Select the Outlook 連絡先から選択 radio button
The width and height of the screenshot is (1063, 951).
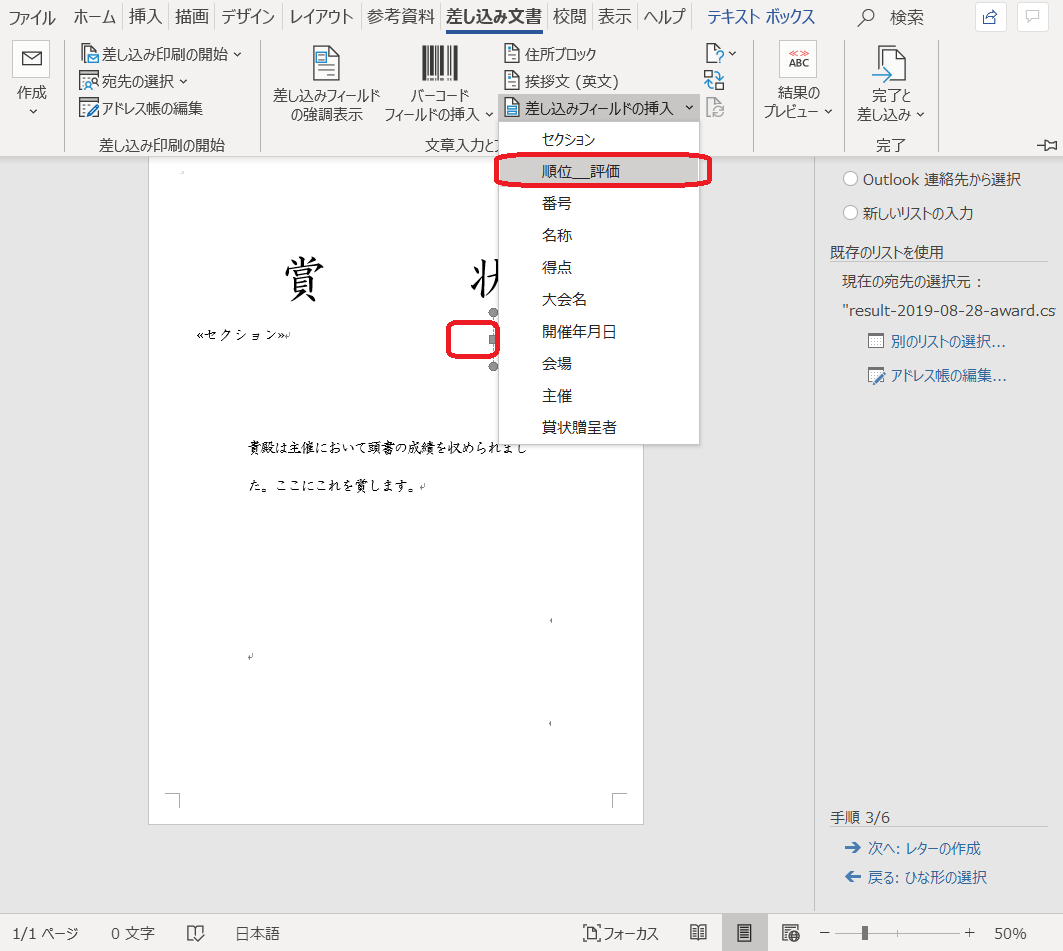(850, 179)
